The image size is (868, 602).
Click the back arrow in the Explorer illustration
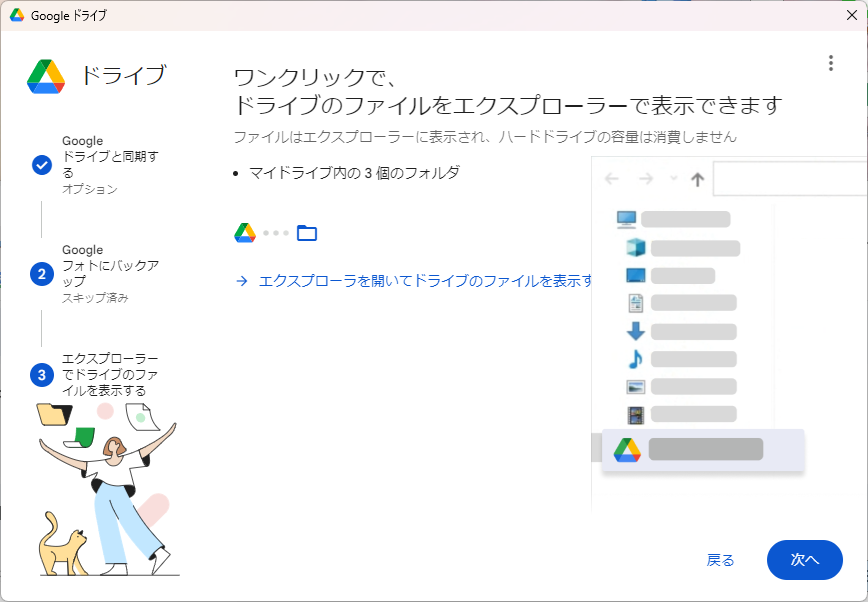point(612,178)
